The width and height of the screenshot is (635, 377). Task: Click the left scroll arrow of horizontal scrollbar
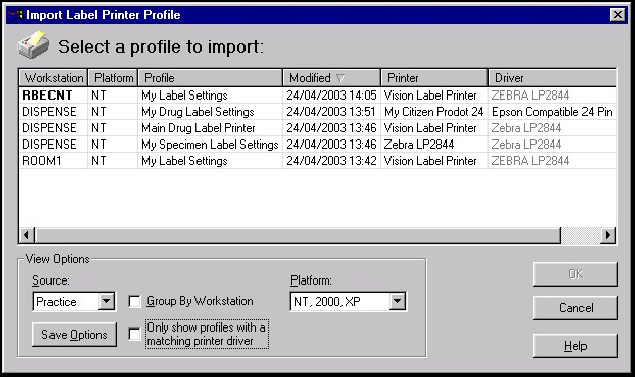pos(26,235)
